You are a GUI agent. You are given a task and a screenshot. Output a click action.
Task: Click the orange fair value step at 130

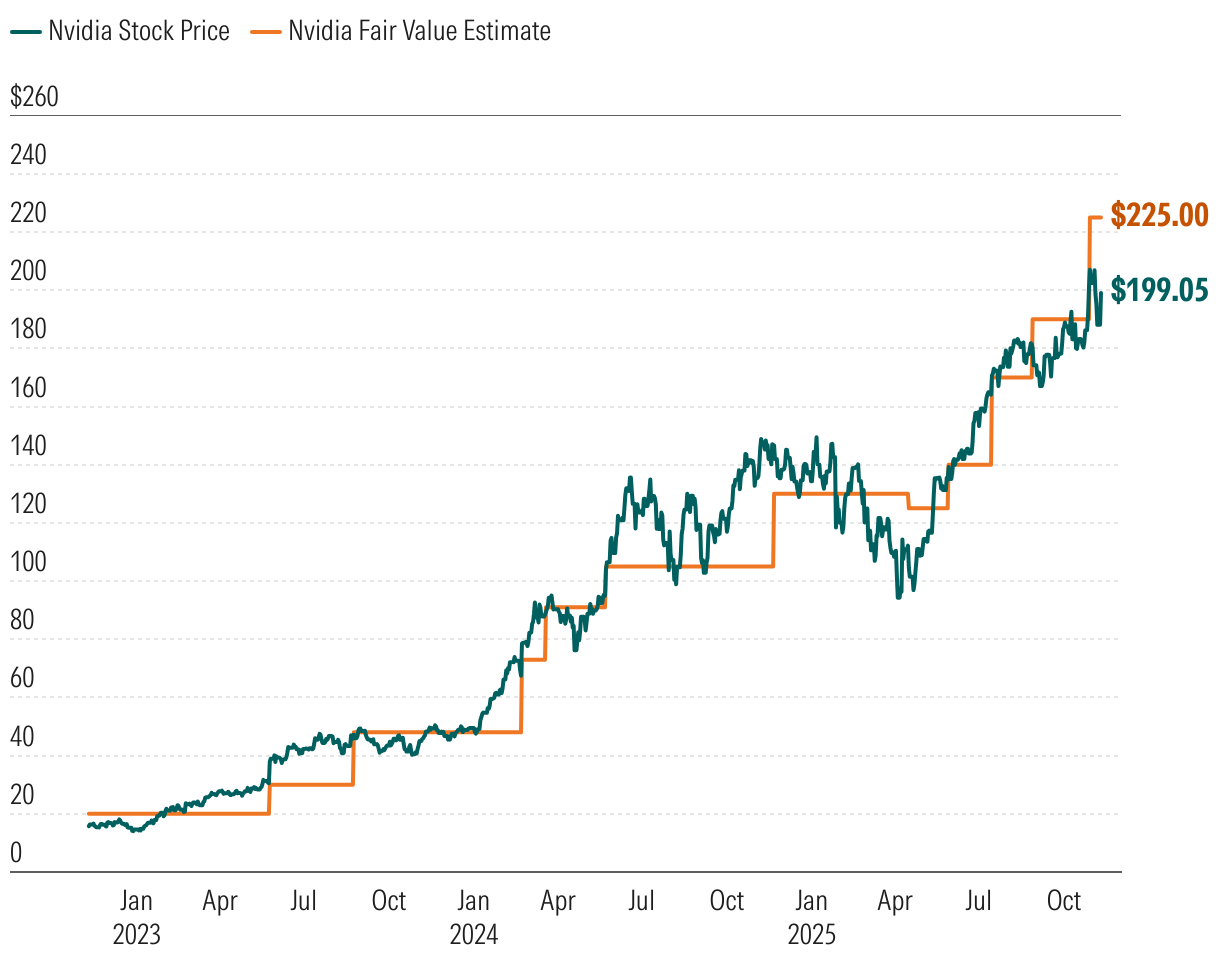(840, 494)
